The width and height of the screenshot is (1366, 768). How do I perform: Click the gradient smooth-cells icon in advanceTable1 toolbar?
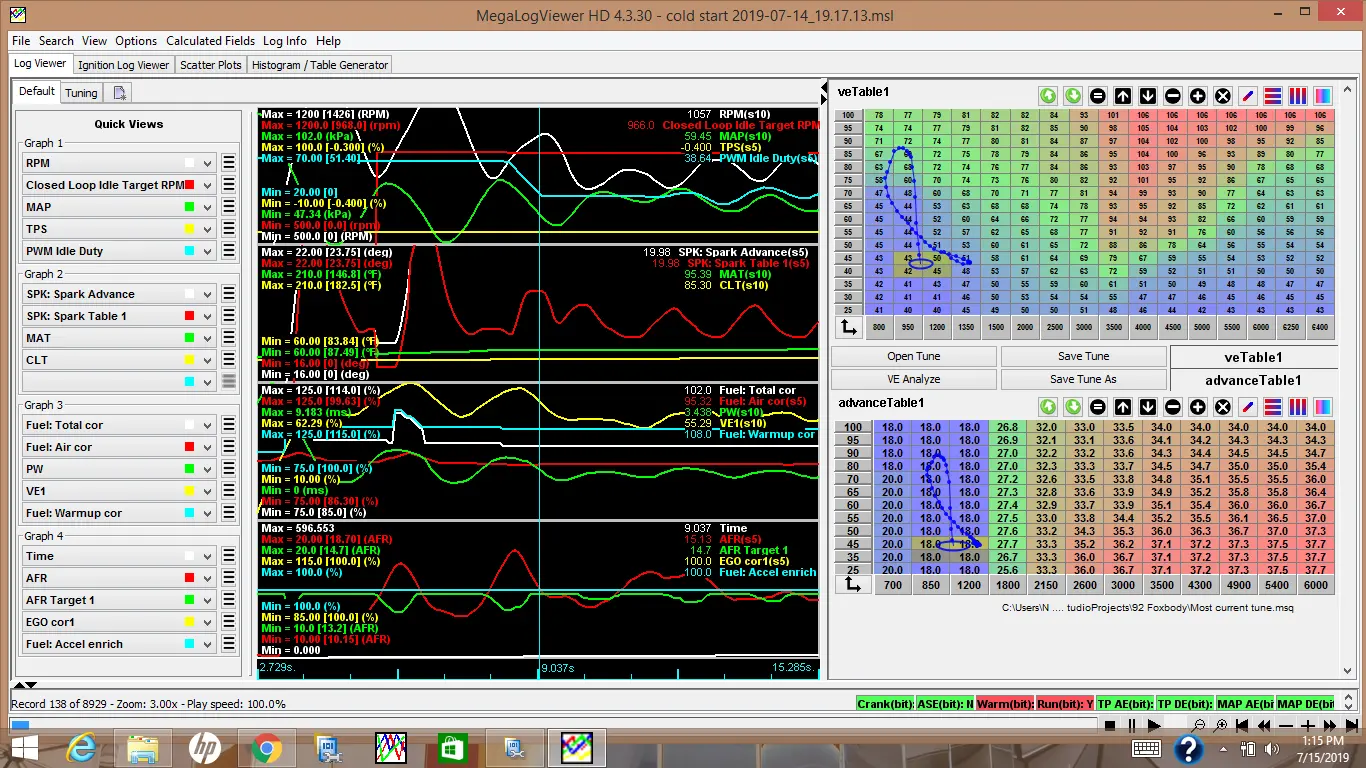click(x=1323, y=407)
